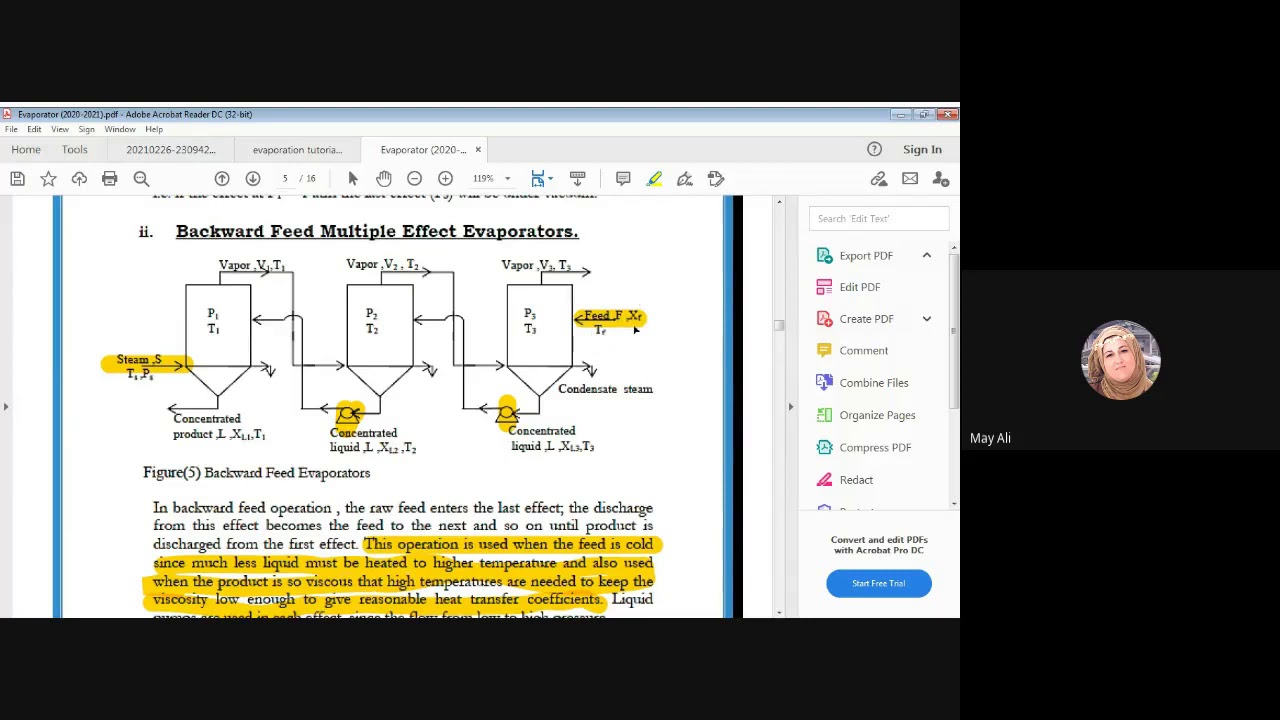Click the page number field
This screenshot has height=720, width=1280.
click(285, 179)
